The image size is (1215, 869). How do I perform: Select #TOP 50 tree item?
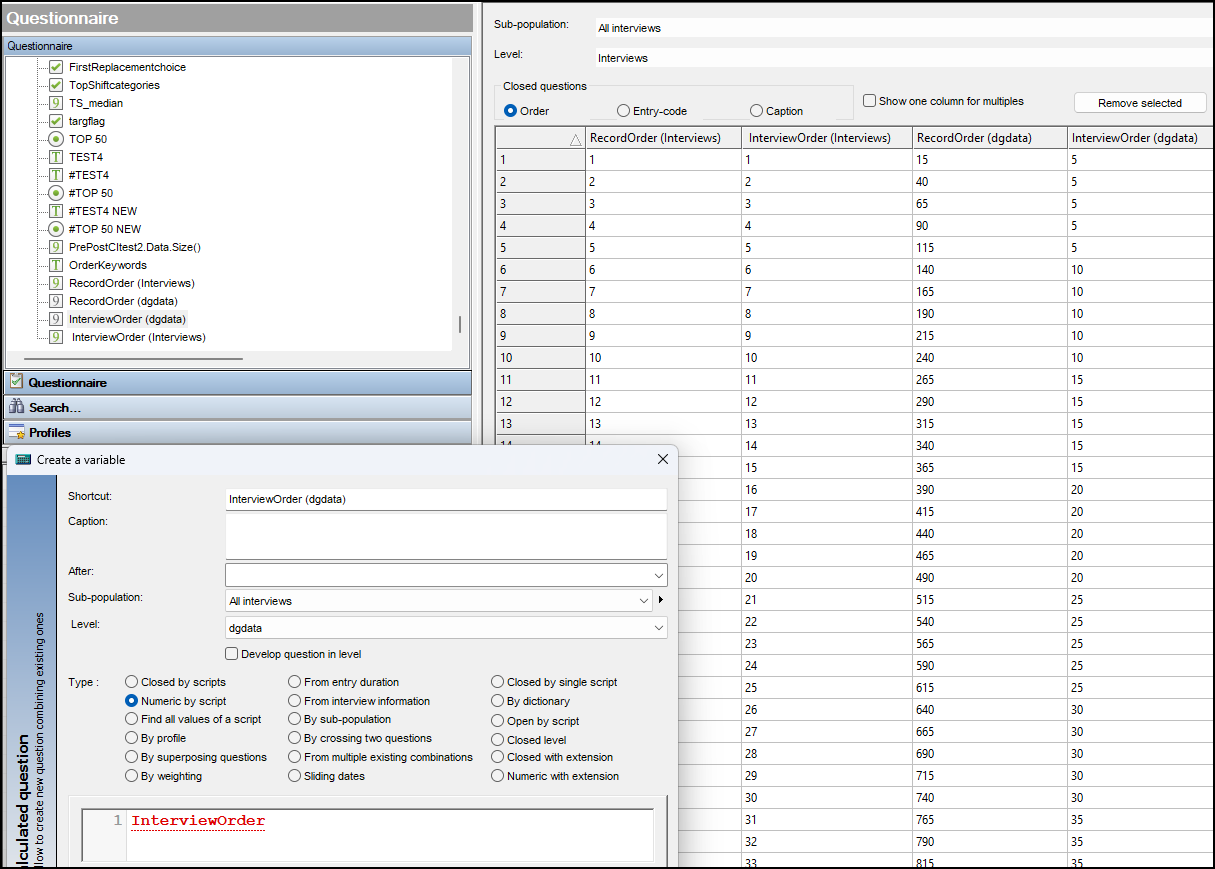(x=91, y=193)
